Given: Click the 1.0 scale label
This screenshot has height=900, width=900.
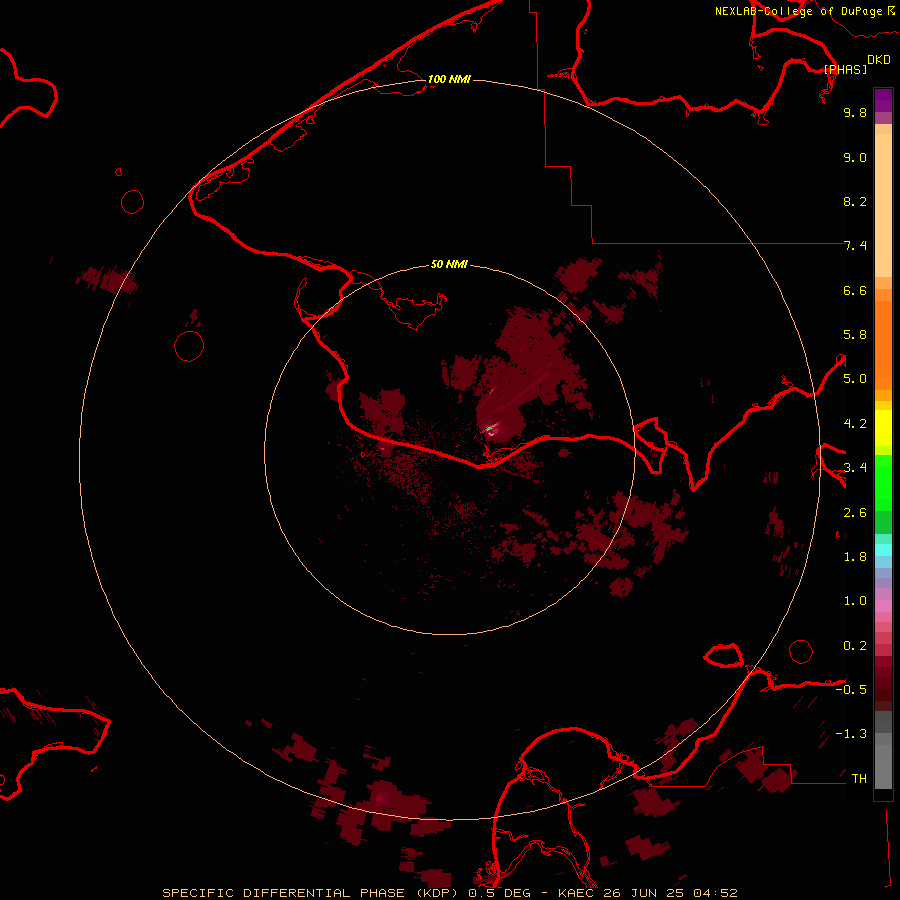Looking at the screenshot, I should tap(855, 601).
